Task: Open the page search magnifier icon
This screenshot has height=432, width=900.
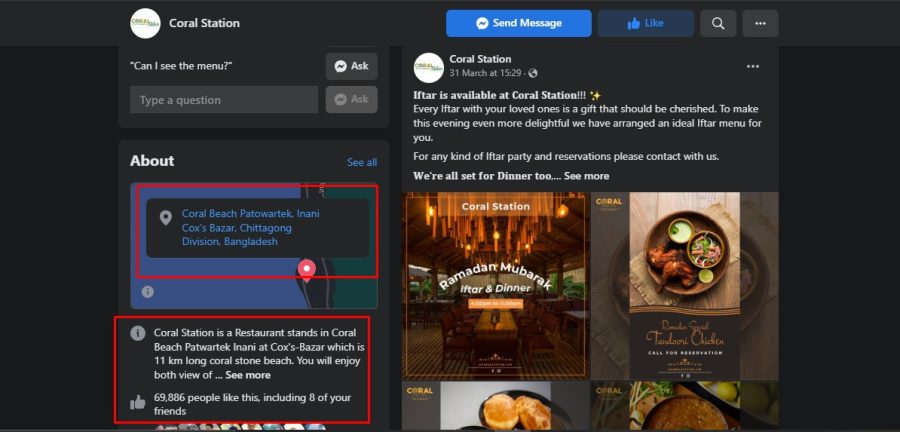Action: (718, 24)
